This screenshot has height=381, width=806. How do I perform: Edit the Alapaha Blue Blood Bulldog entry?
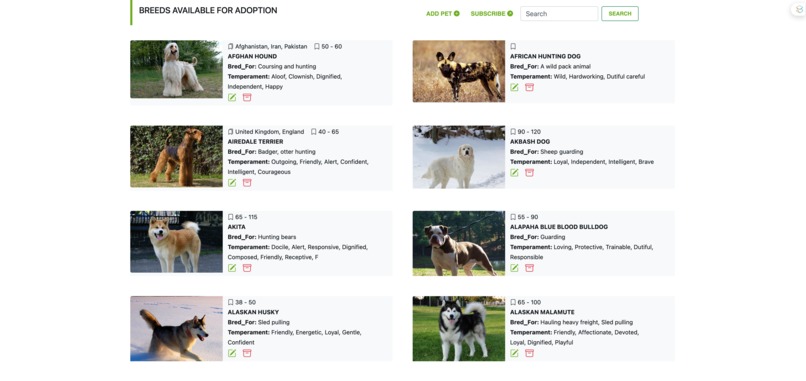[x=514, y=268]
